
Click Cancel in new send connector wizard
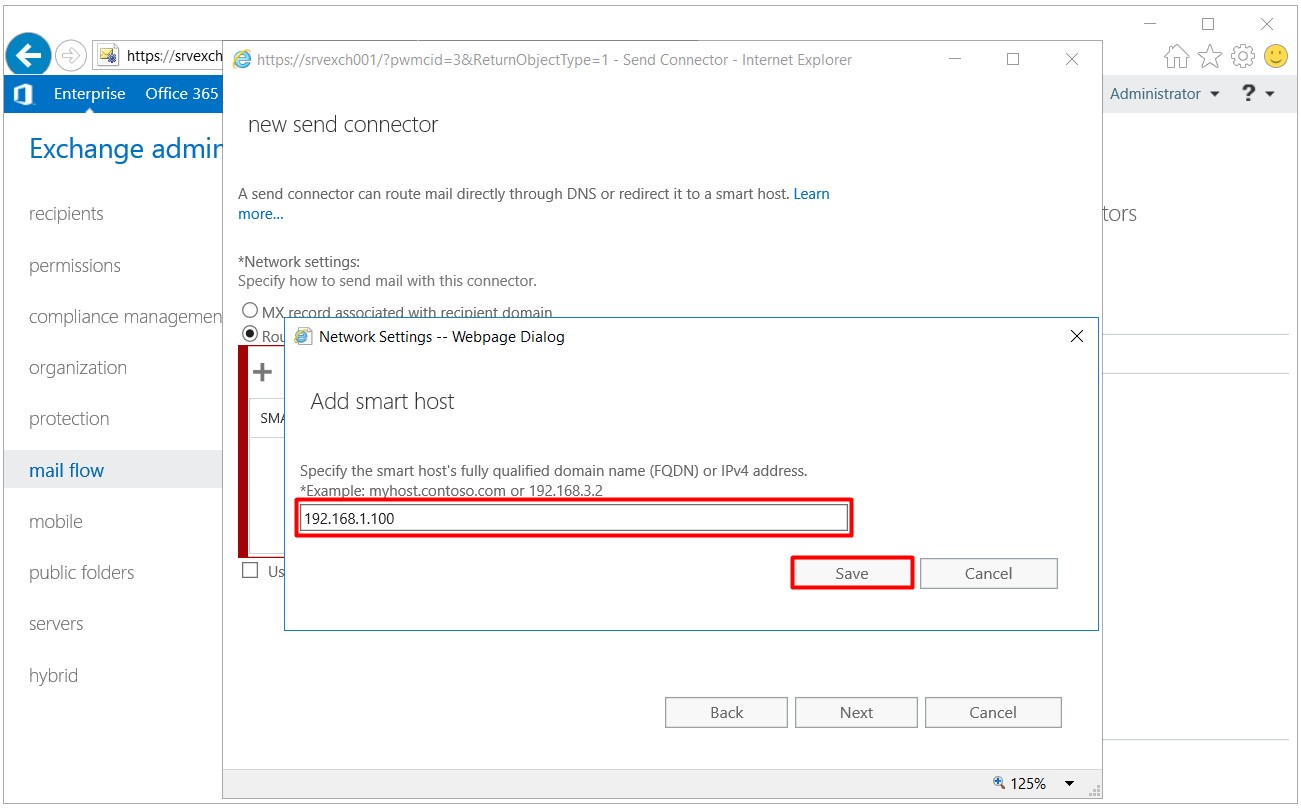pos(993,712)
